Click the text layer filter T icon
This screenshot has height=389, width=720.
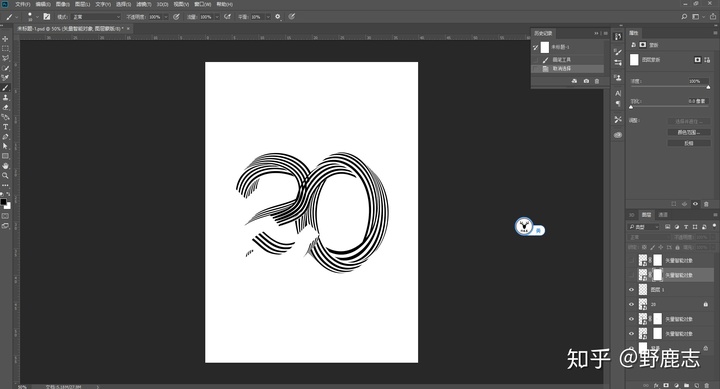[x=686, y=227]
